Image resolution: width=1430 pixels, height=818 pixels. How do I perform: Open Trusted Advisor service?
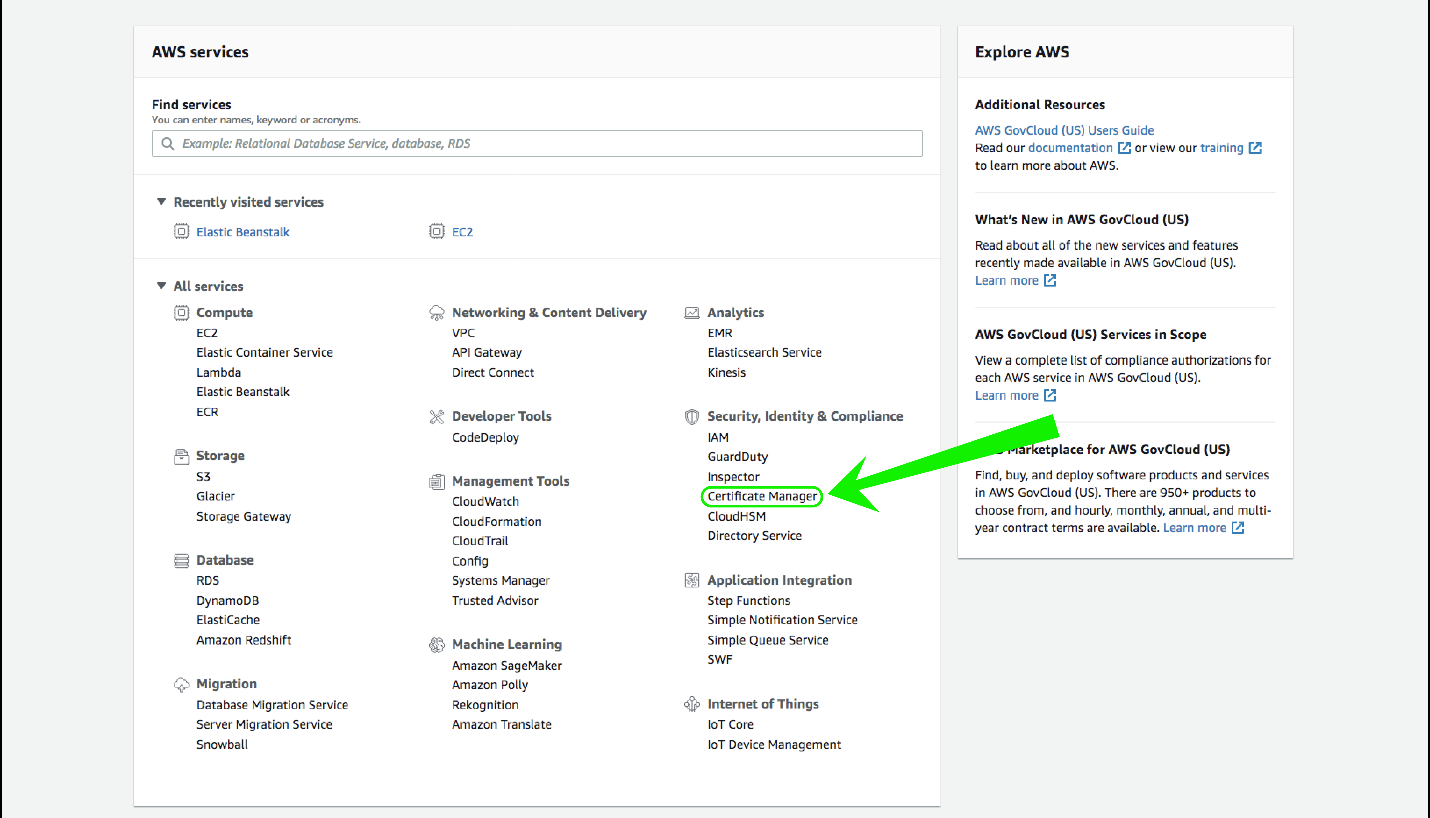(x=495, y=601)
